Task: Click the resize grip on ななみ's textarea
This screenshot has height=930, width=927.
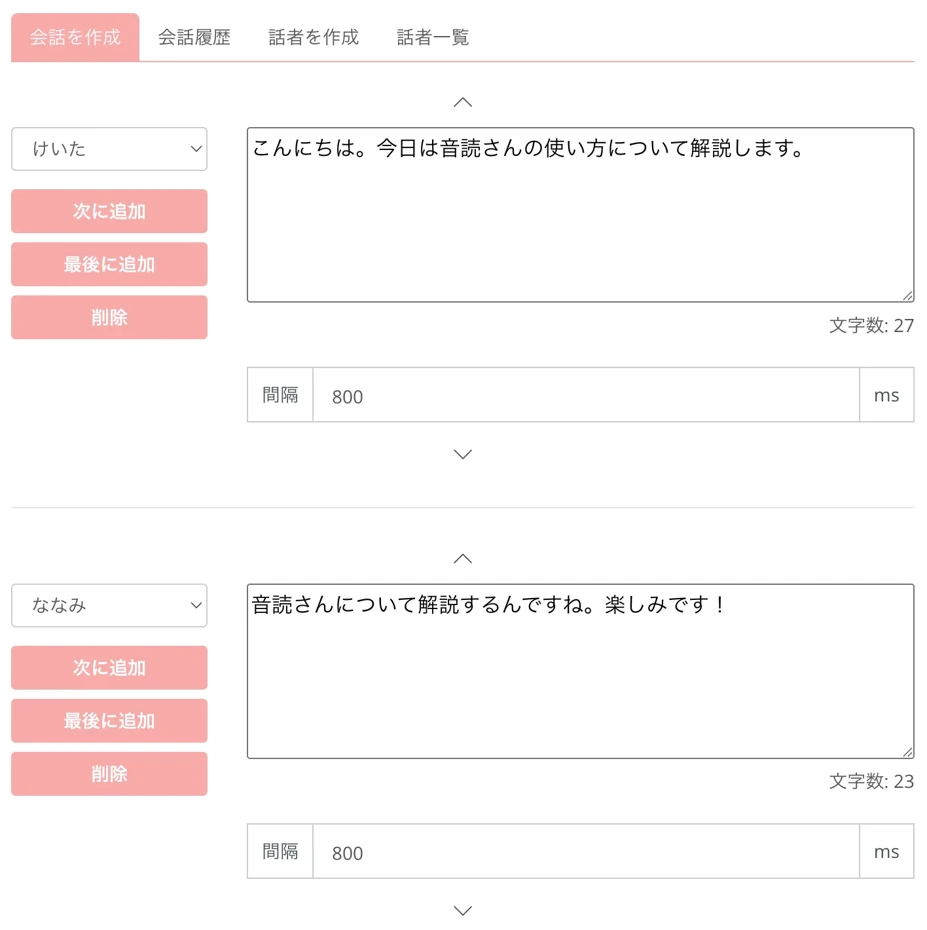Action: point(908,750)
